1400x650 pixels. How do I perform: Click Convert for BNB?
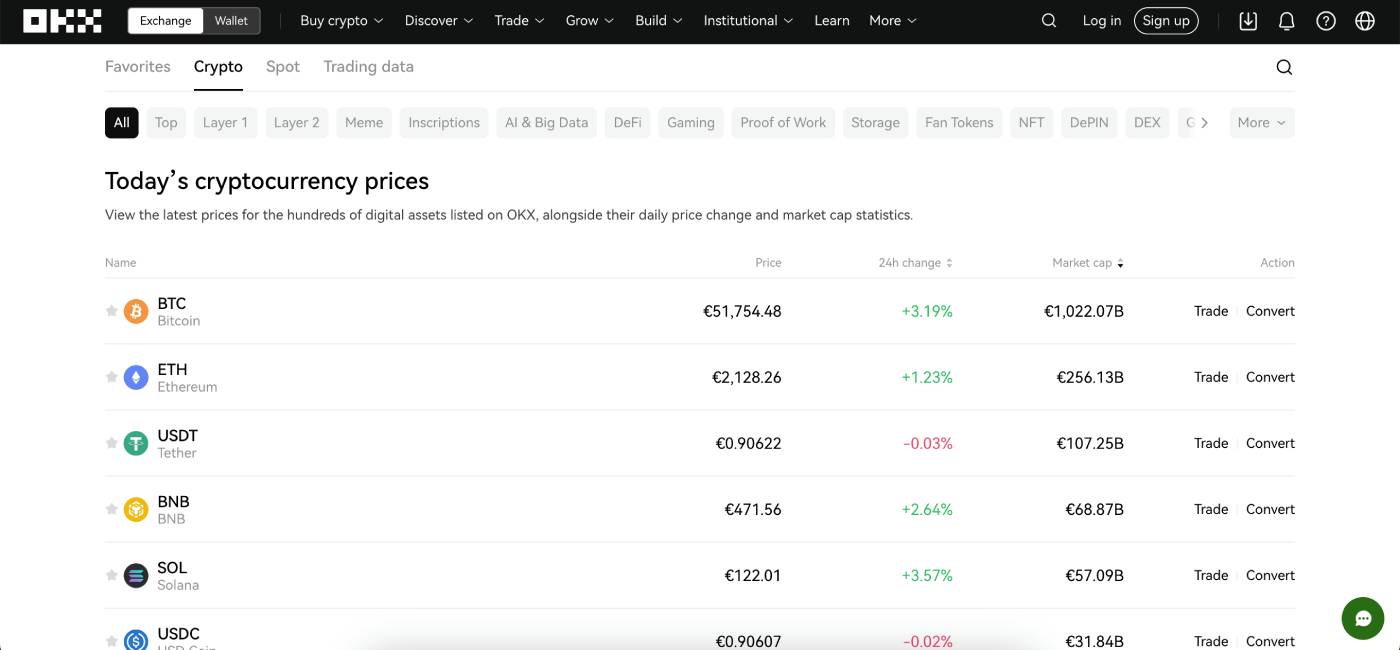pos(1270,509)
